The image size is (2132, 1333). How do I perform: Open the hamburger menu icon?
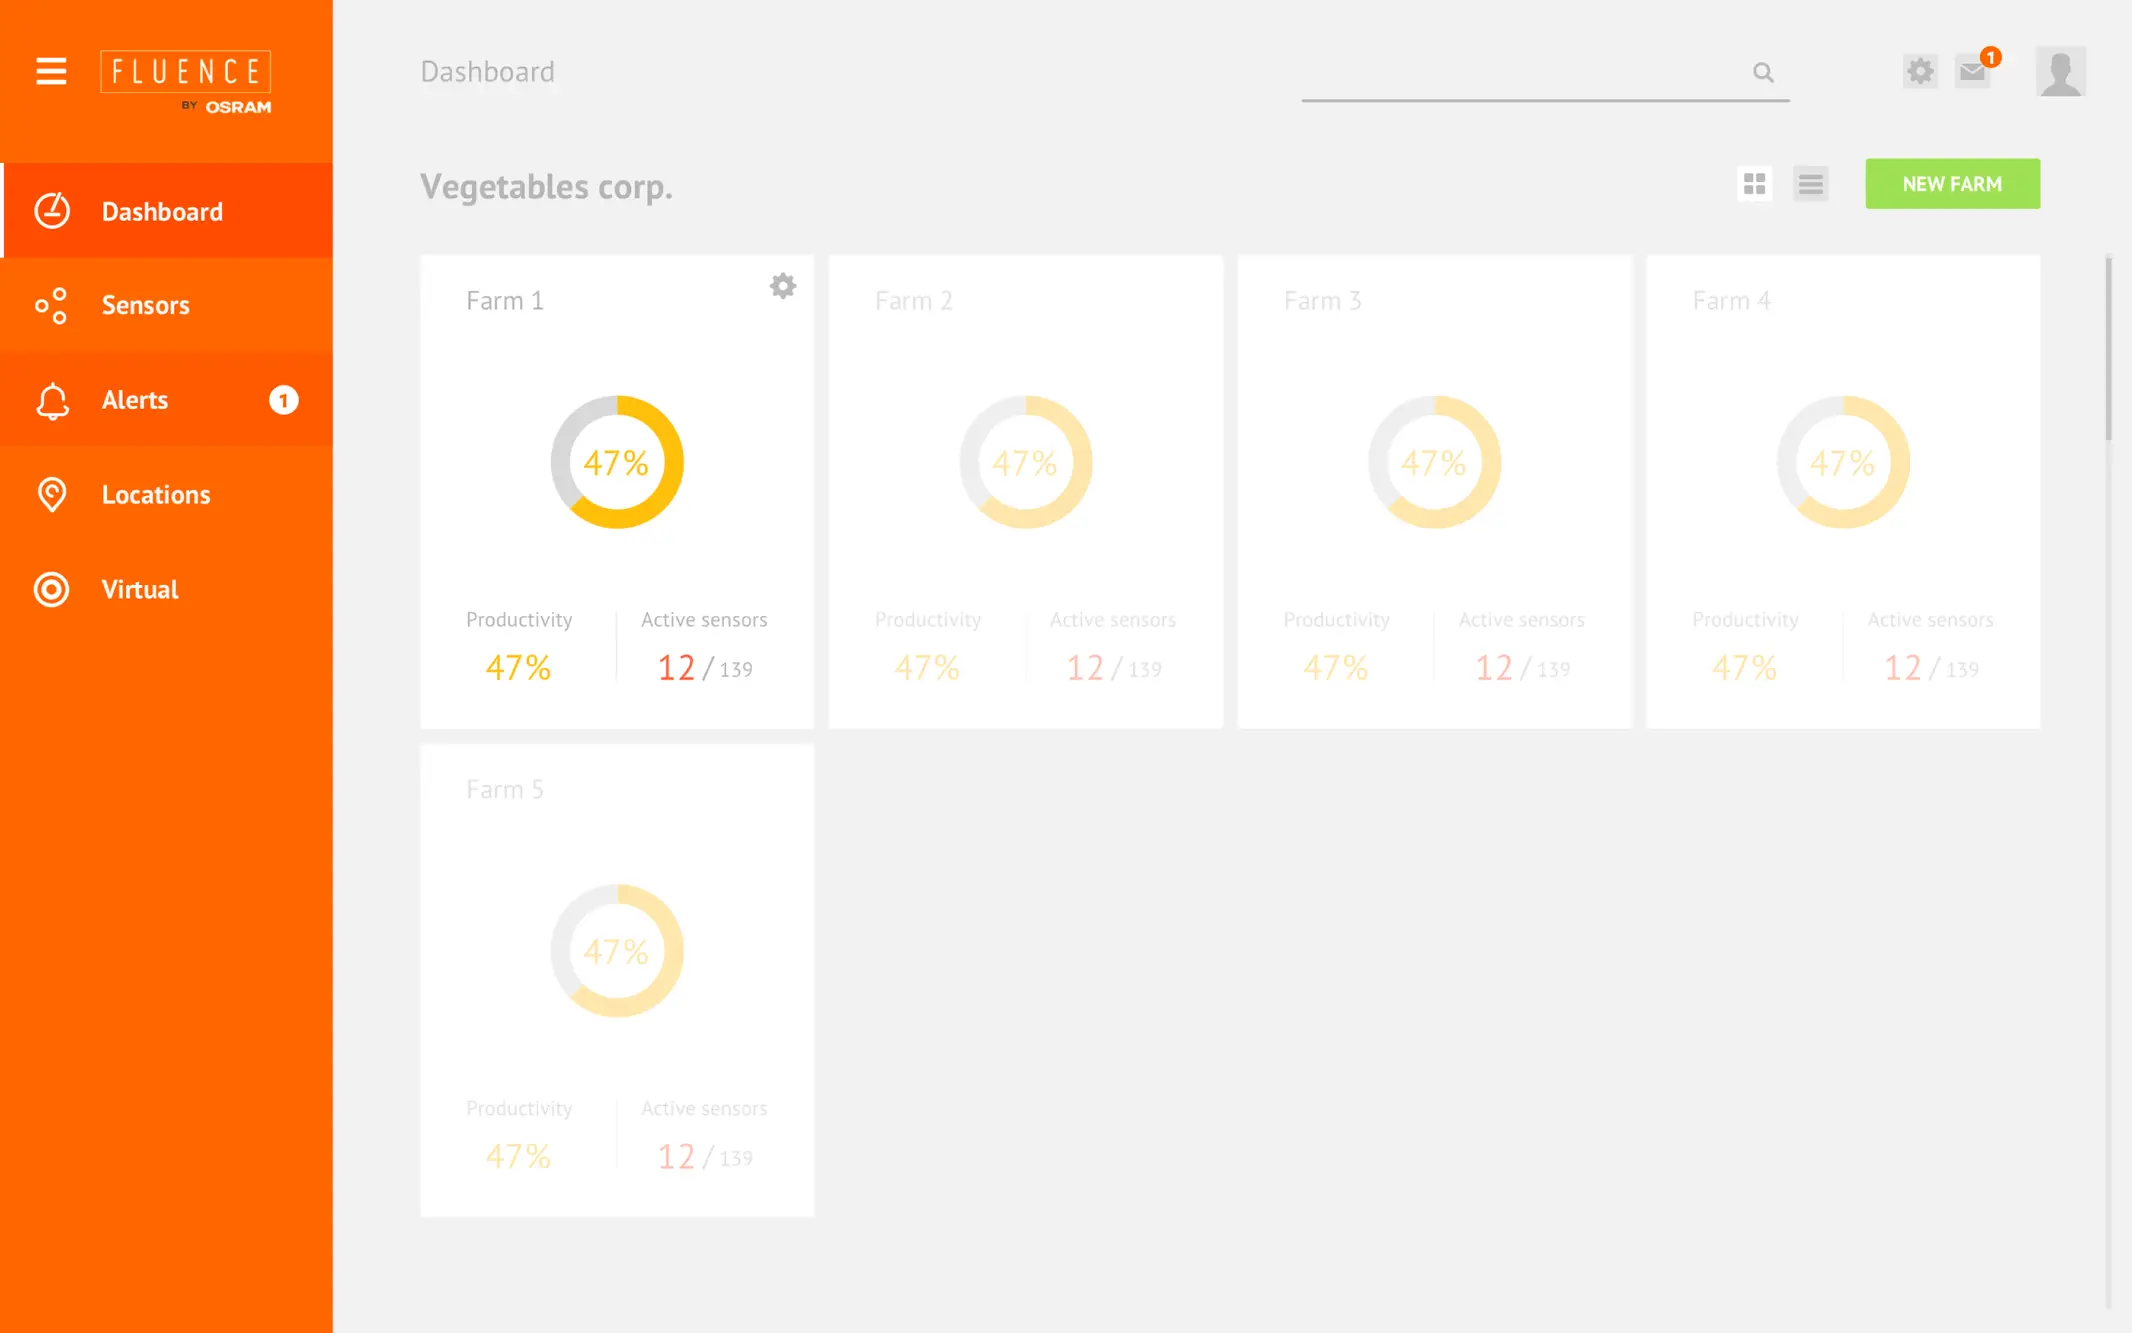point(51,71)
